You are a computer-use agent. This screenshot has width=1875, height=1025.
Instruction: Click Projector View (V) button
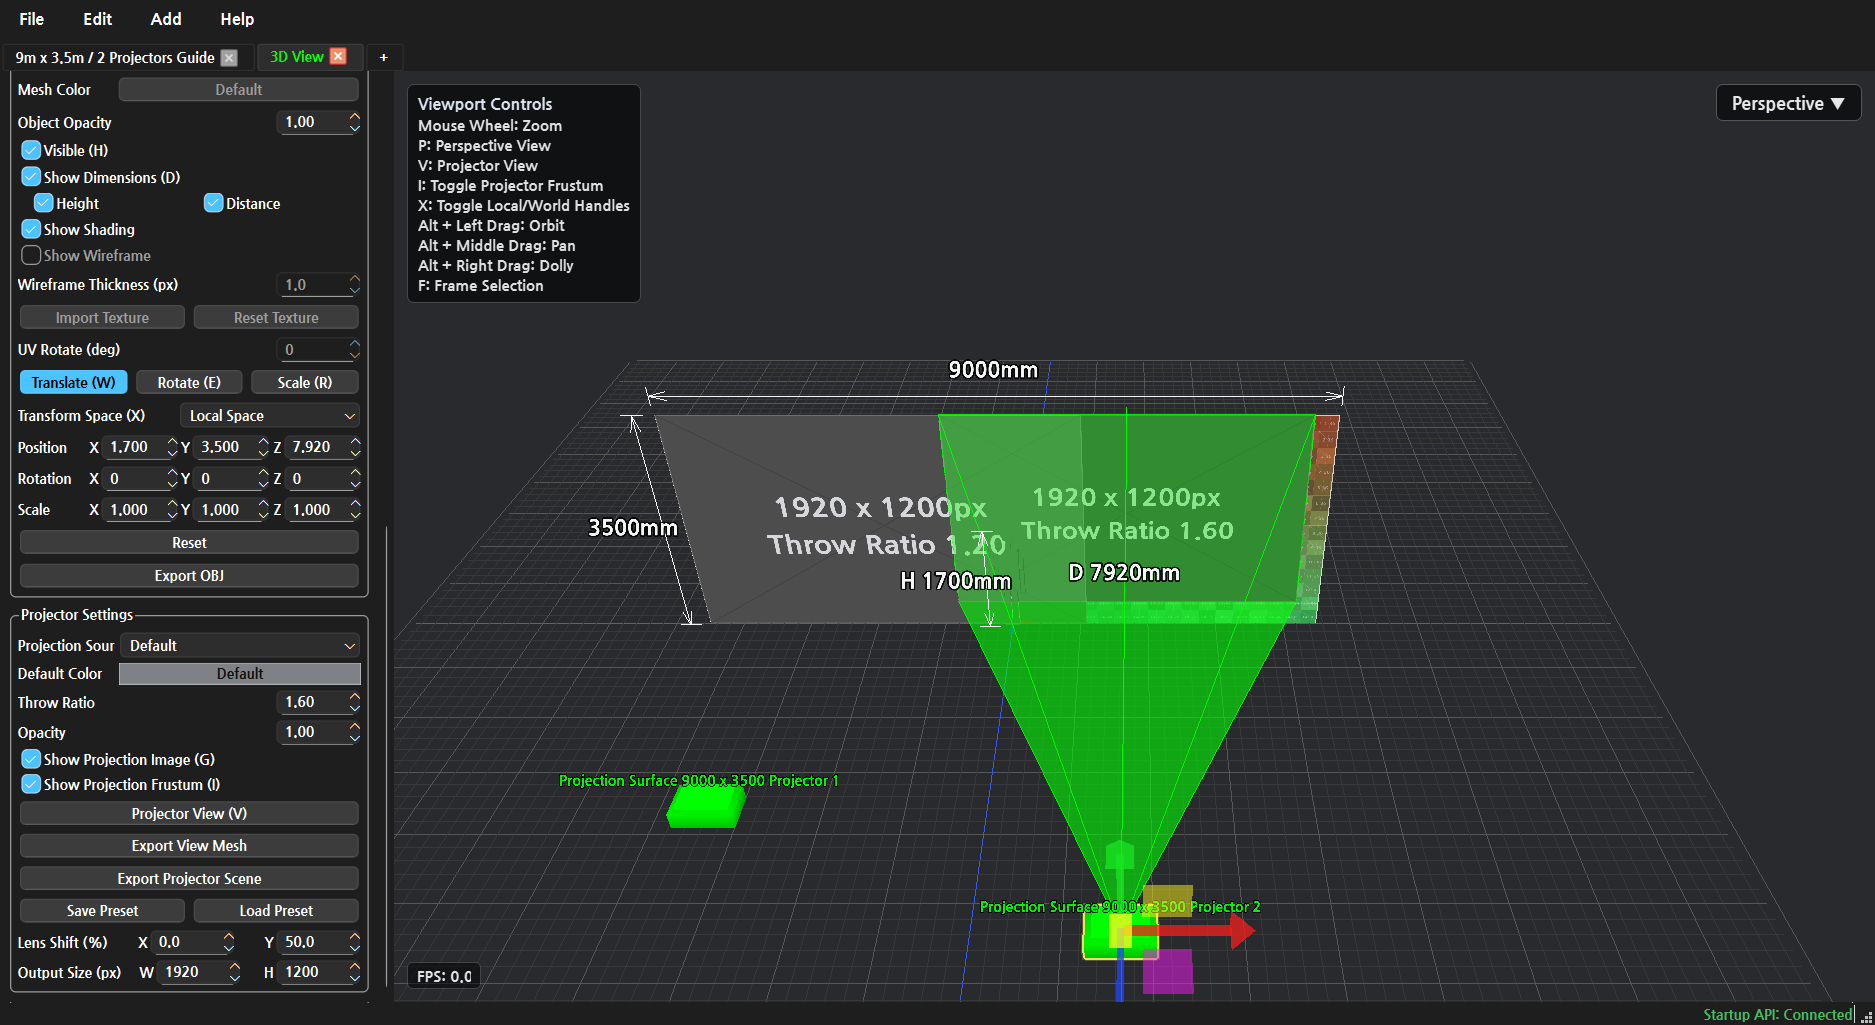point(189,813)
